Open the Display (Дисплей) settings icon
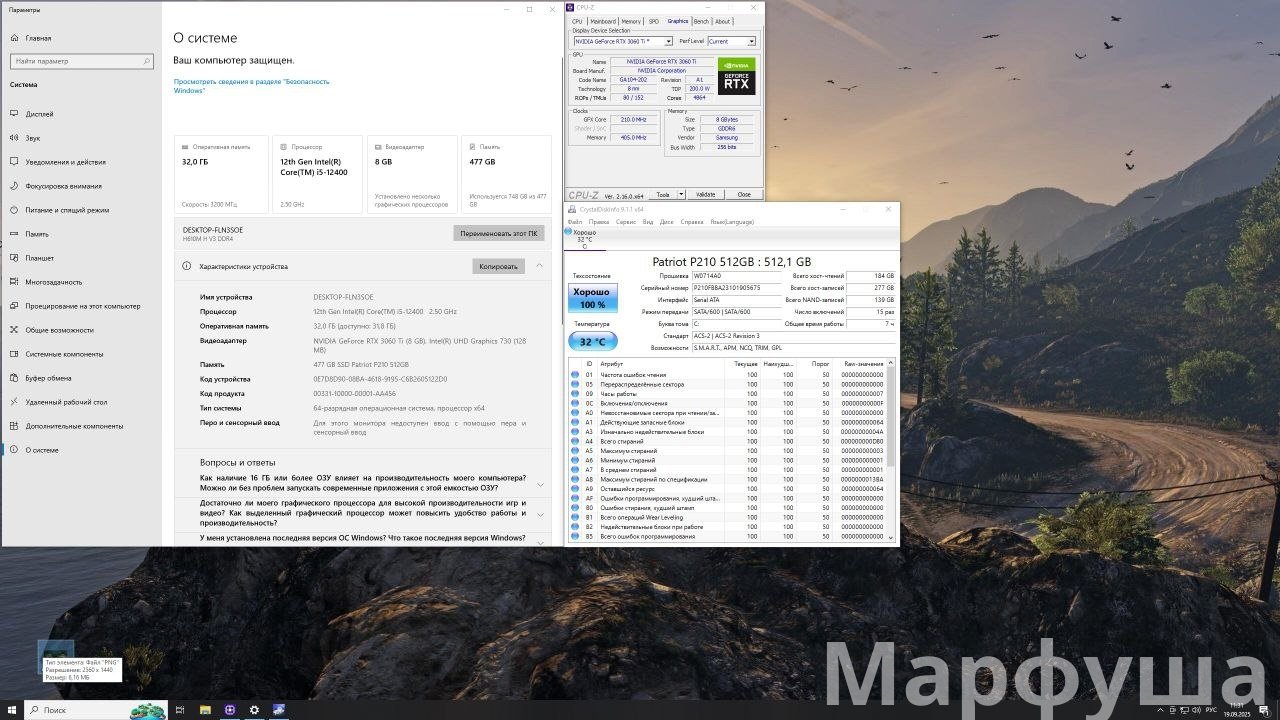The image size is (1280, 720). click(x=15, y=114)
